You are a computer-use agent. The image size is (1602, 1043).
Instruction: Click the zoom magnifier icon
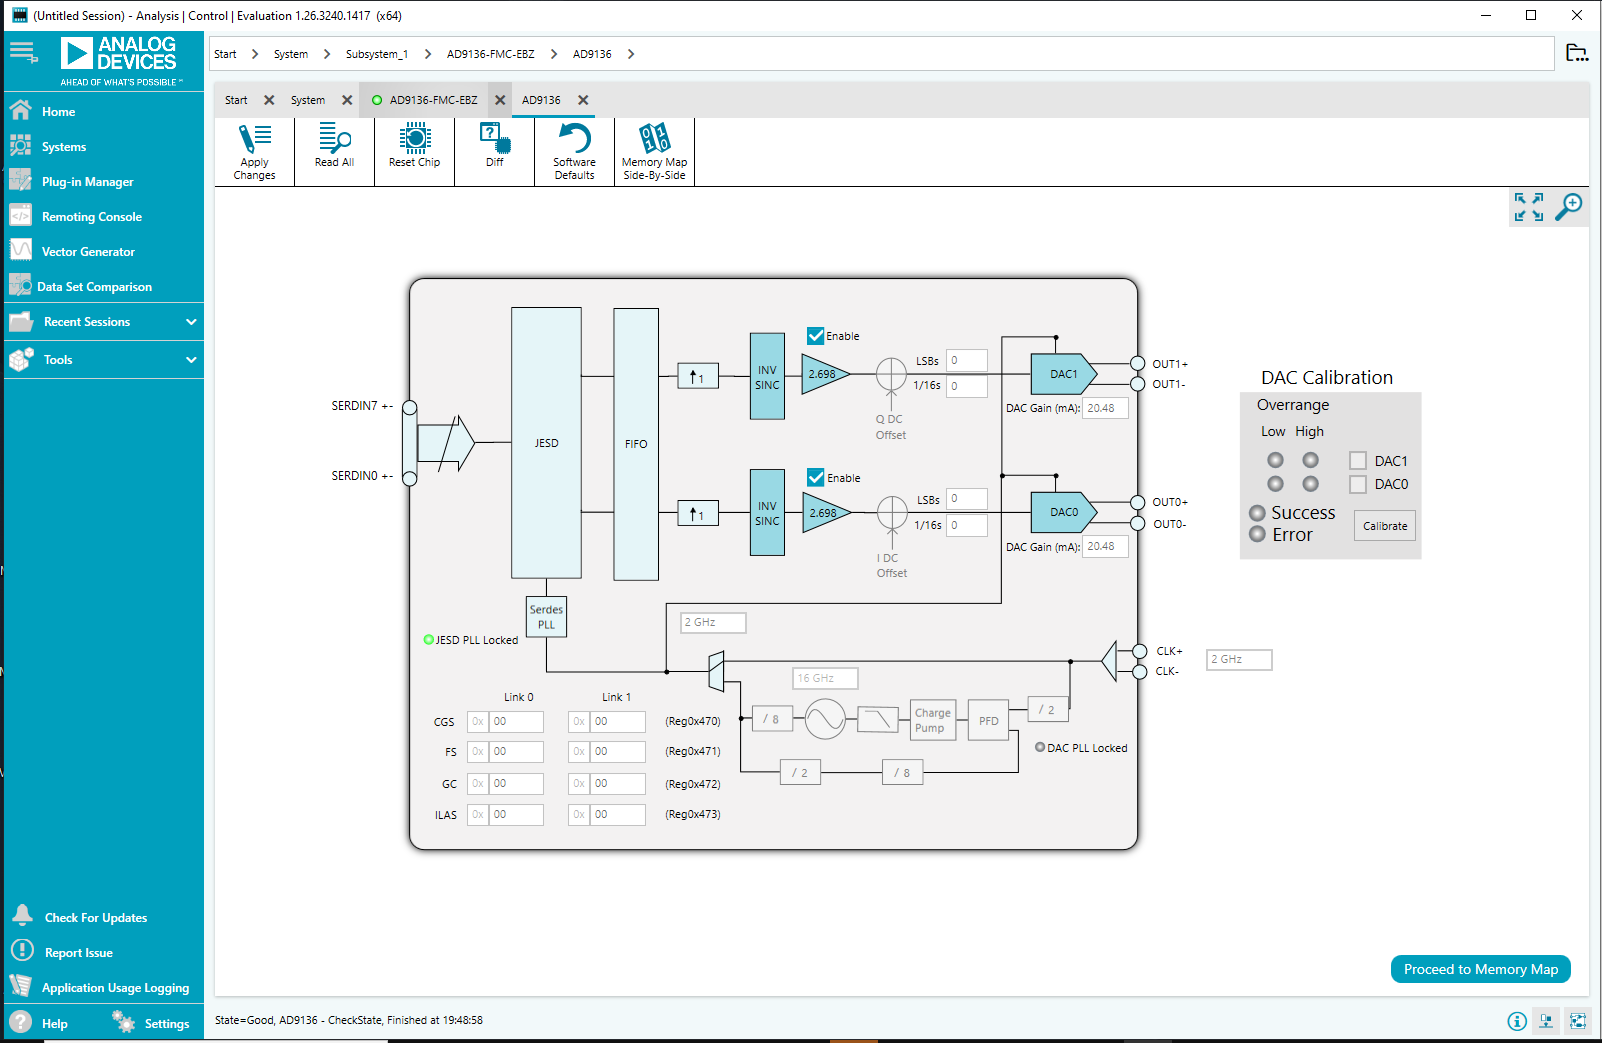(x=1568, y=207)
